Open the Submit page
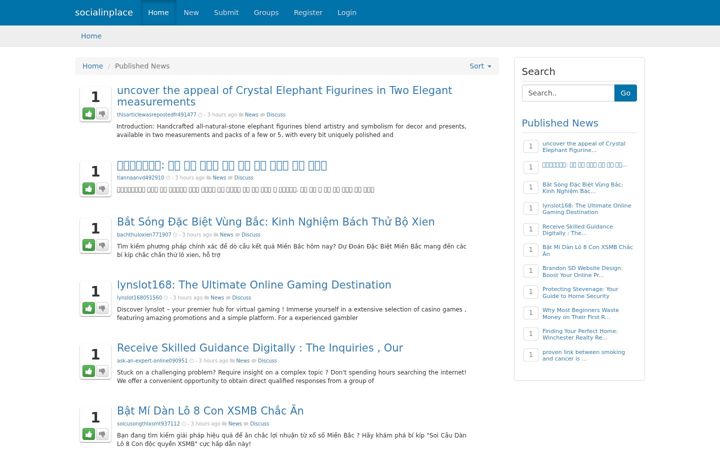Image resolution: width=720 pixels, height=450 pixels. [226, 12]
